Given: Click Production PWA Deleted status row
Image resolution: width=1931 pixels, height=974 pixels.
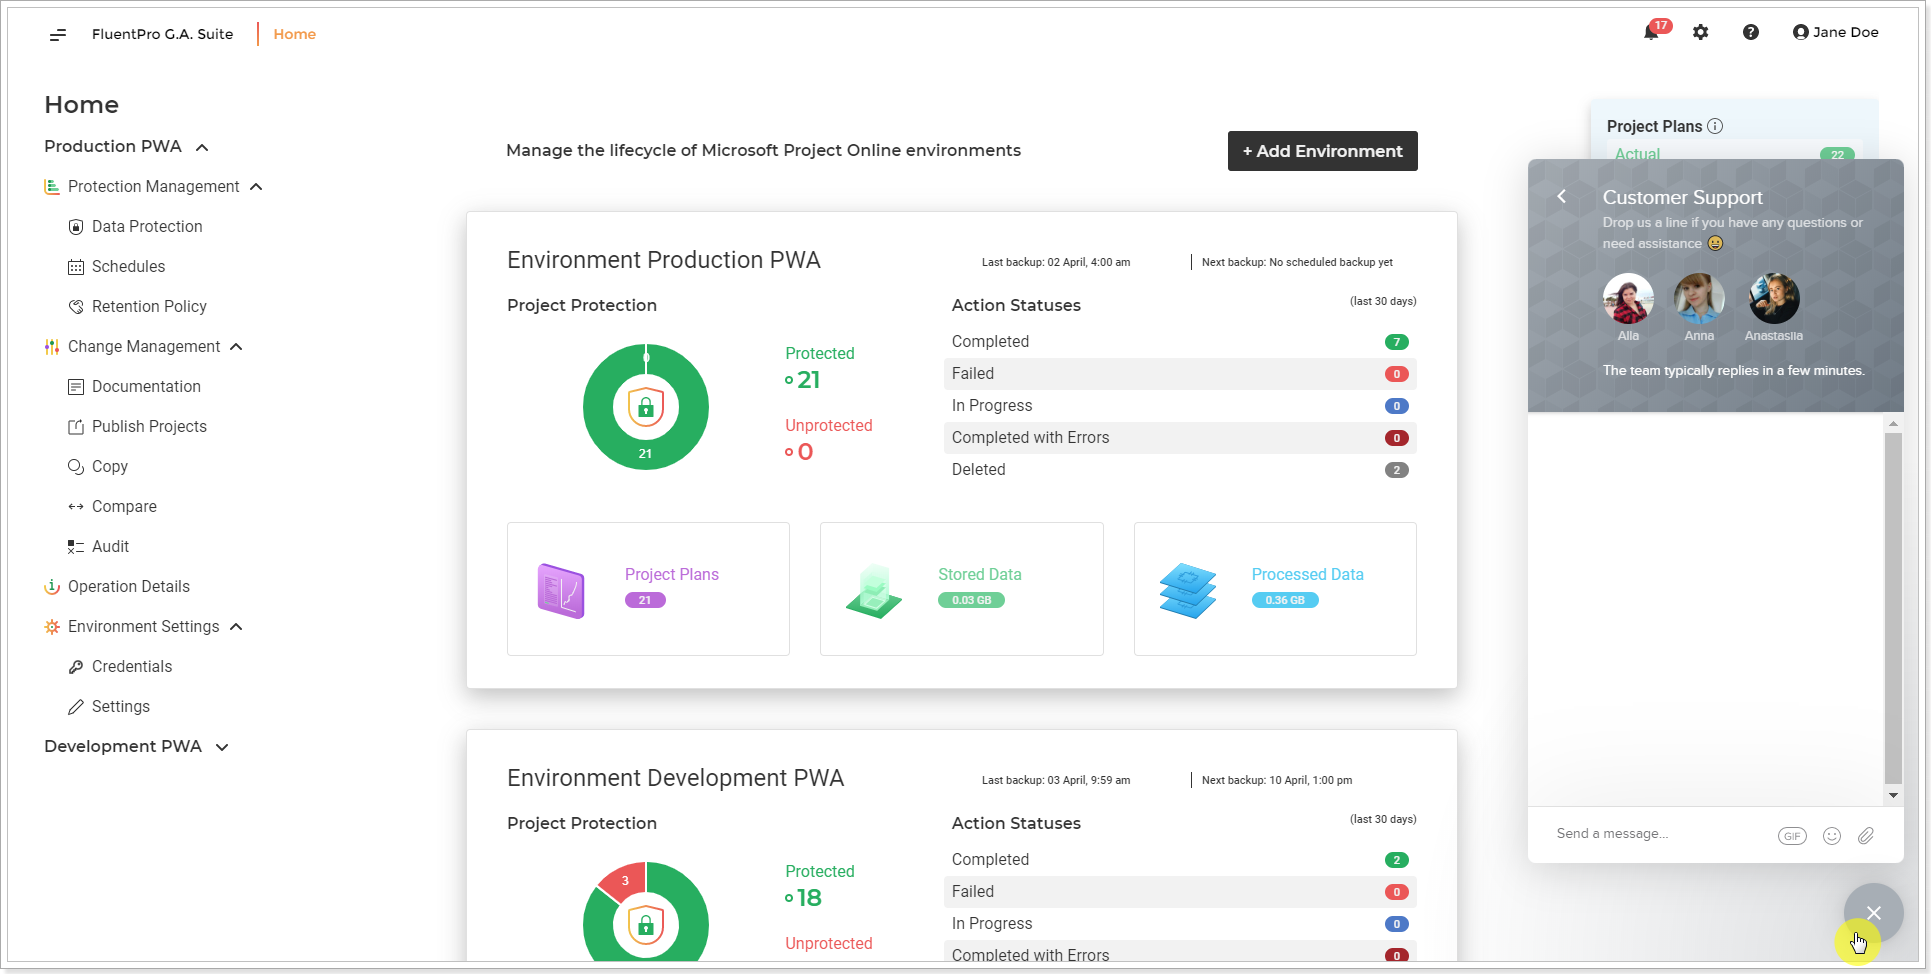Looking at the screenshot, I should 1180,470.
